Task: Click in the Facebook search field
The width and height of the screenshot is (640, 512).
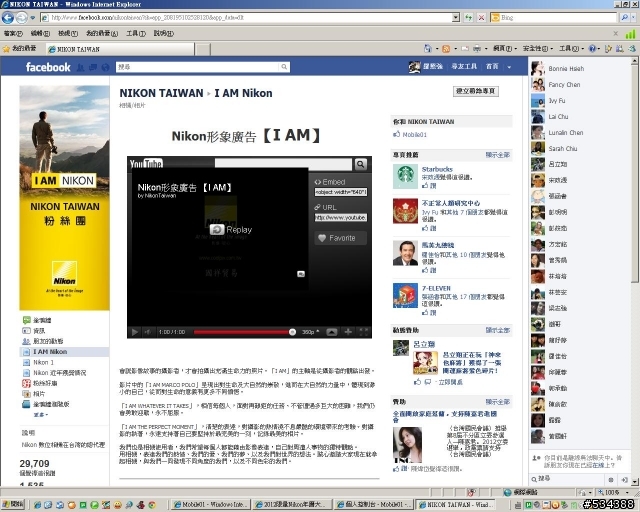Action: tap(198, 67)
